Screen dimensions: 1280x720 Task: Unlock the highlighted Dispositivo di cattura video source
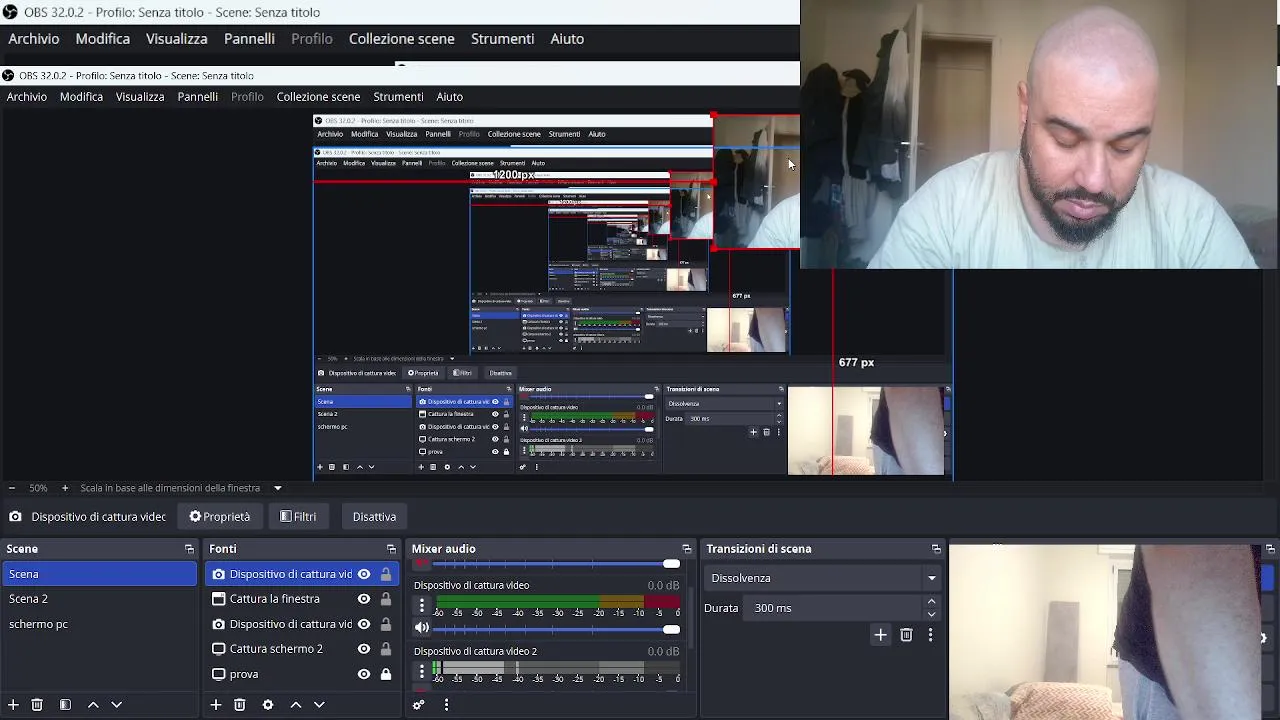pyautogui.click(x=386, y=574)
